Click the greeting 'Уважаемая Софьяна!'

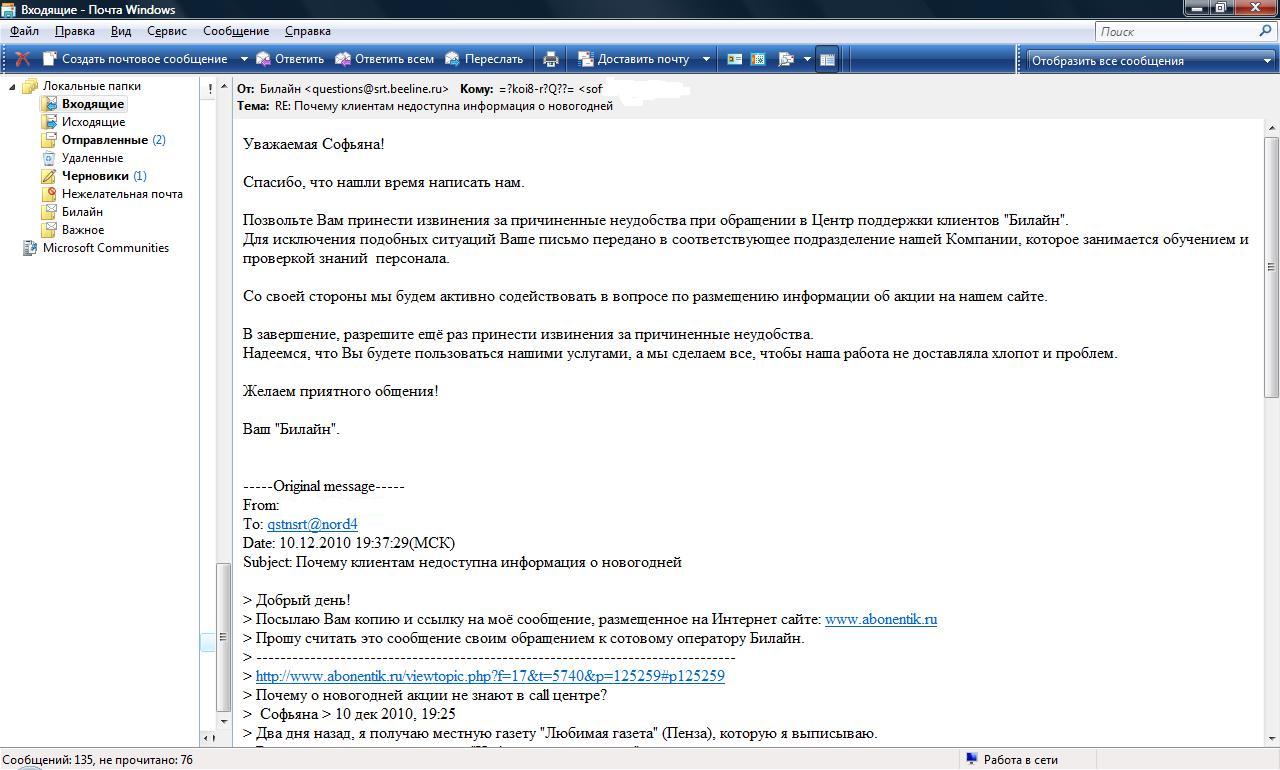tap(314, 144)
